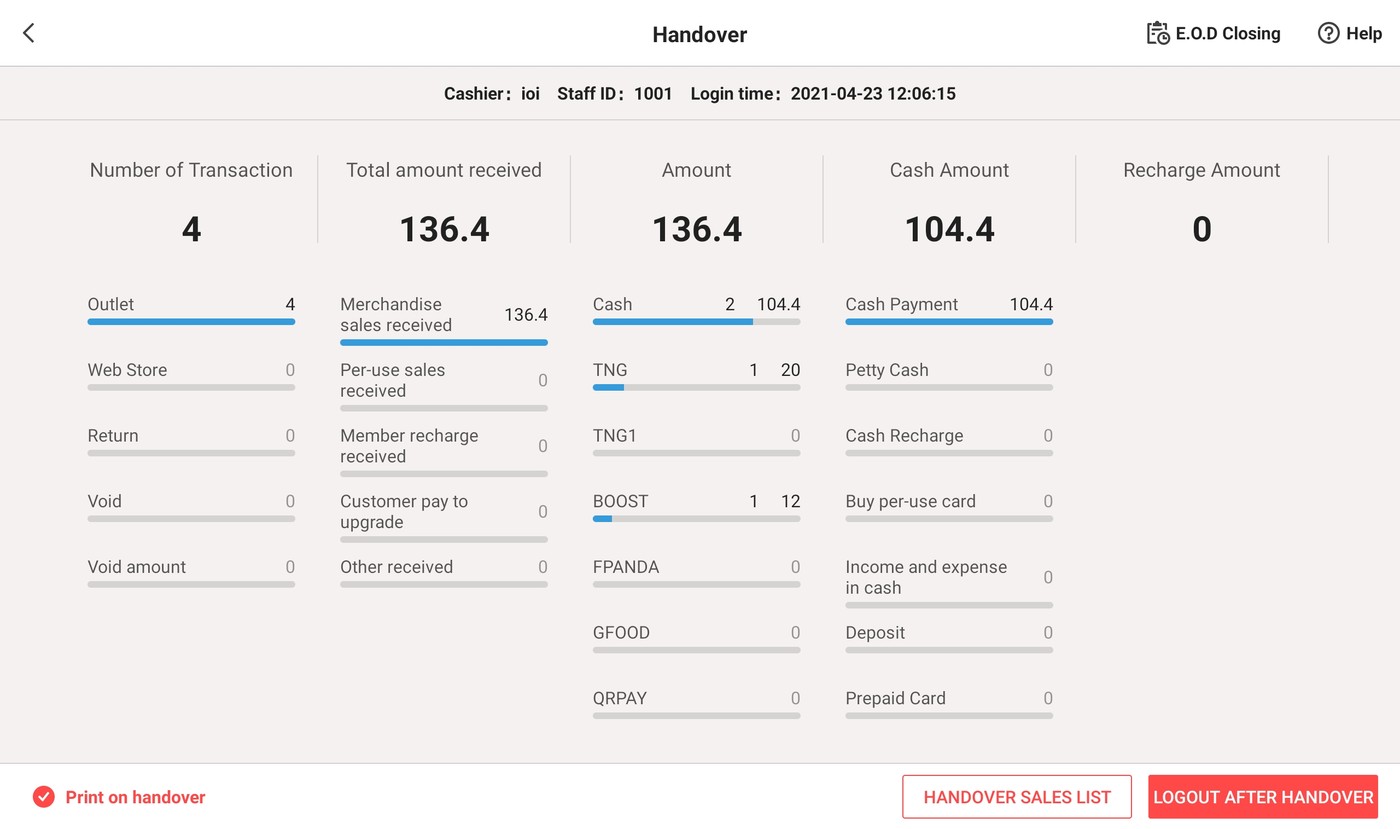Click the Buy per-use card row

pos(949,507)
